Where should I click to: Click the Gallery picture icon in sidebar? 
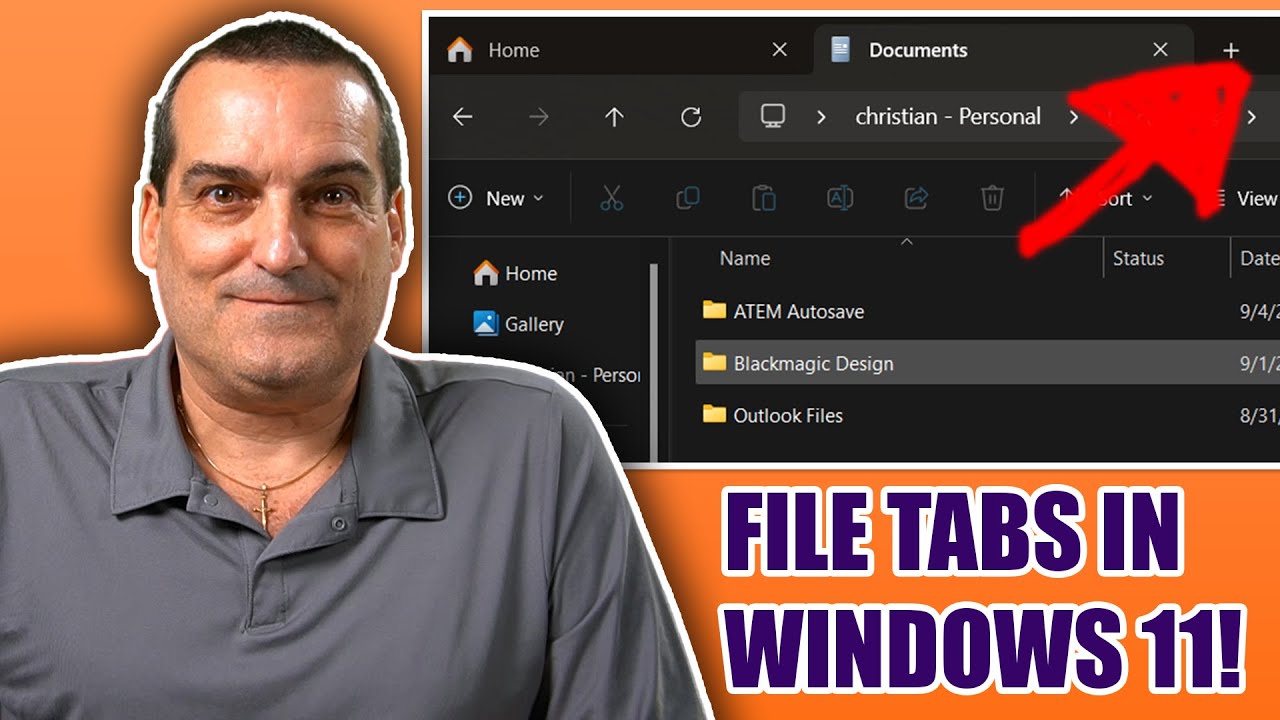pyautogui.click(x=486, y=323)
